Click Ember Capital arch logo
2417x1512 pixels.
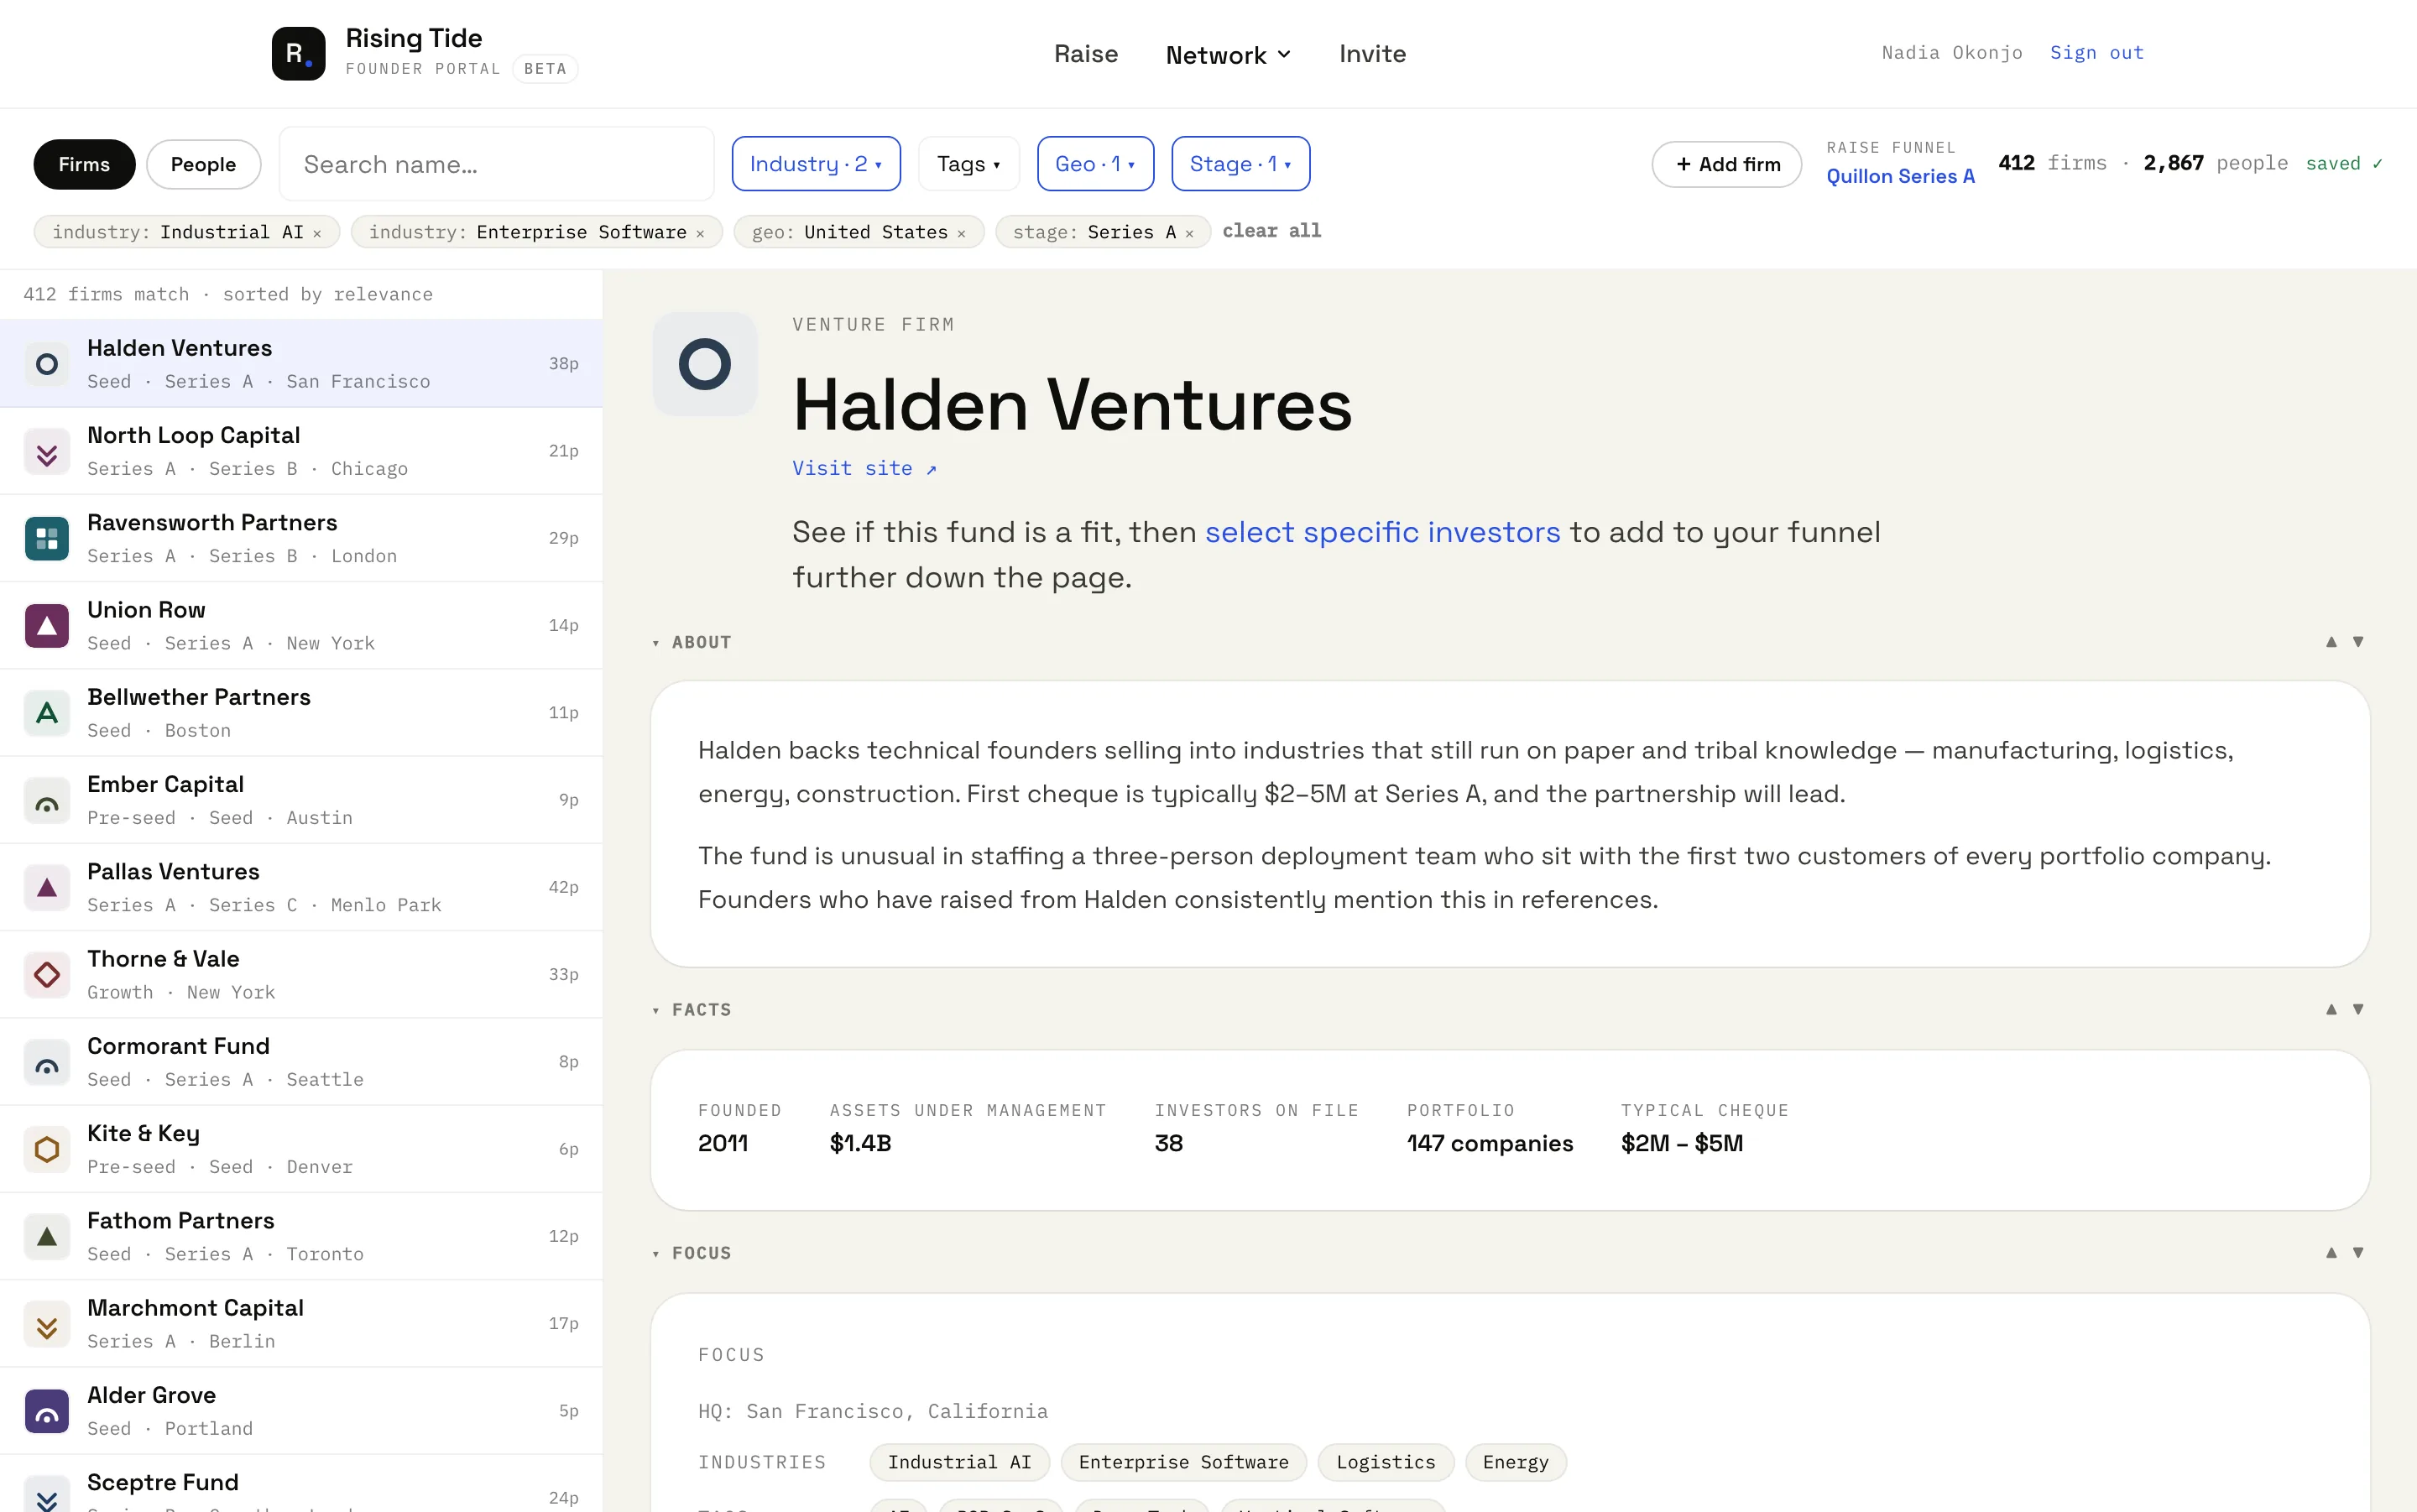47,800
